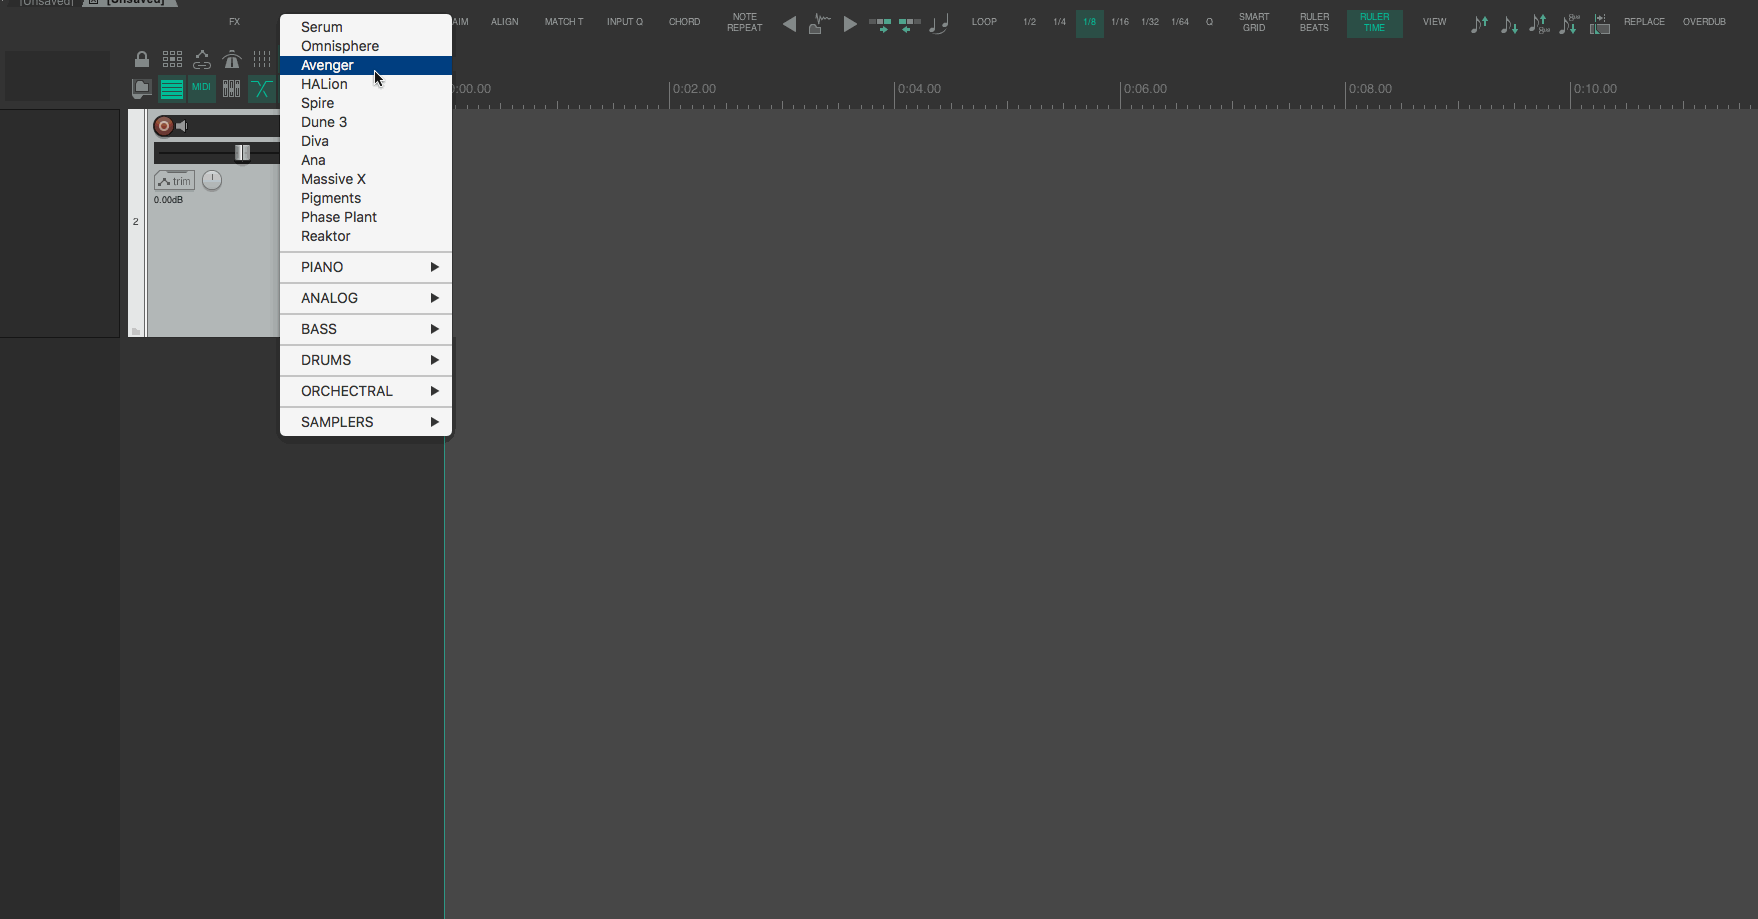
Task: Select the Avenger menu entry
Action: (366, 65)
